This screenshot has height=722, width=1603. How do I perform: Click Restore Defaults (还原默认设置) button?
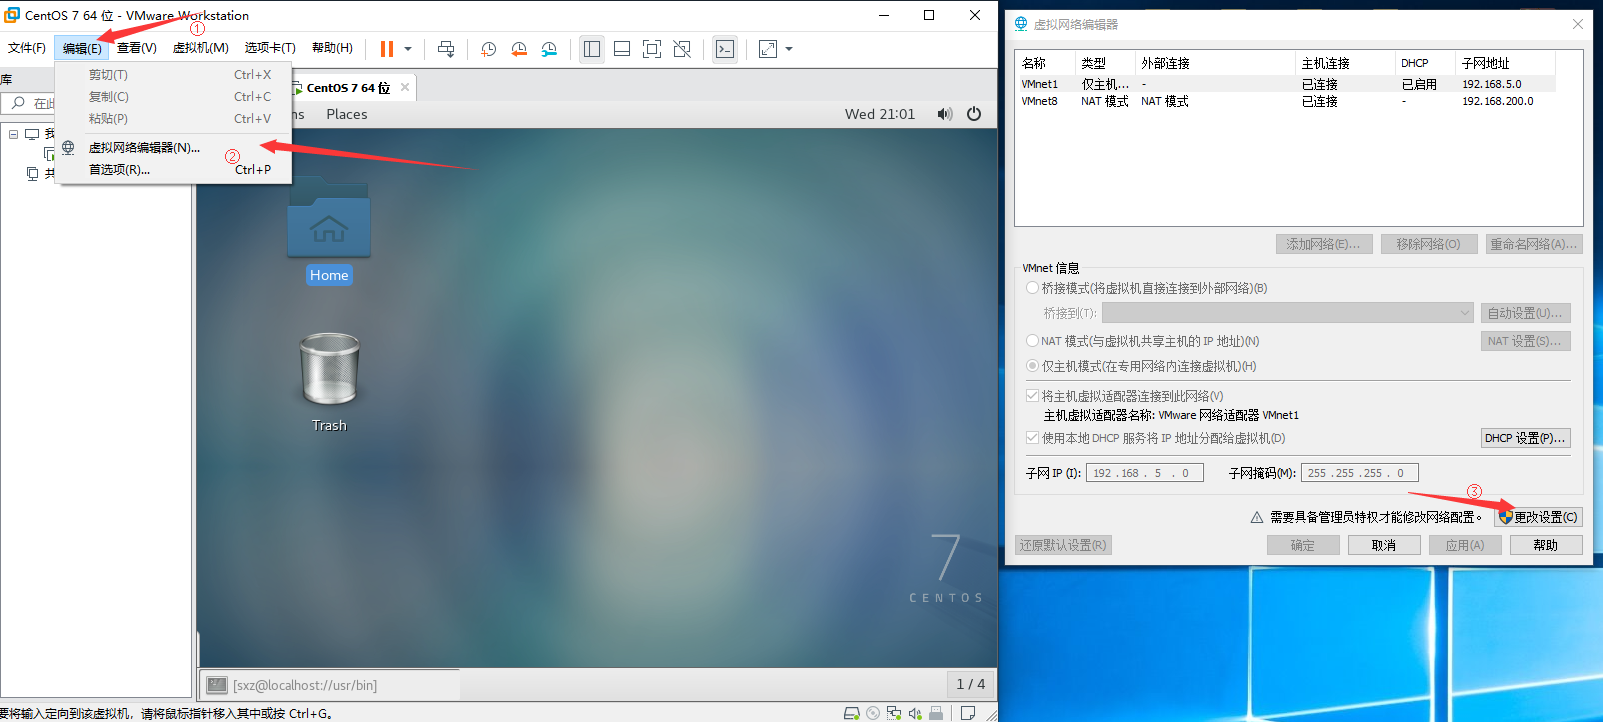click(x=1064, y=545)
